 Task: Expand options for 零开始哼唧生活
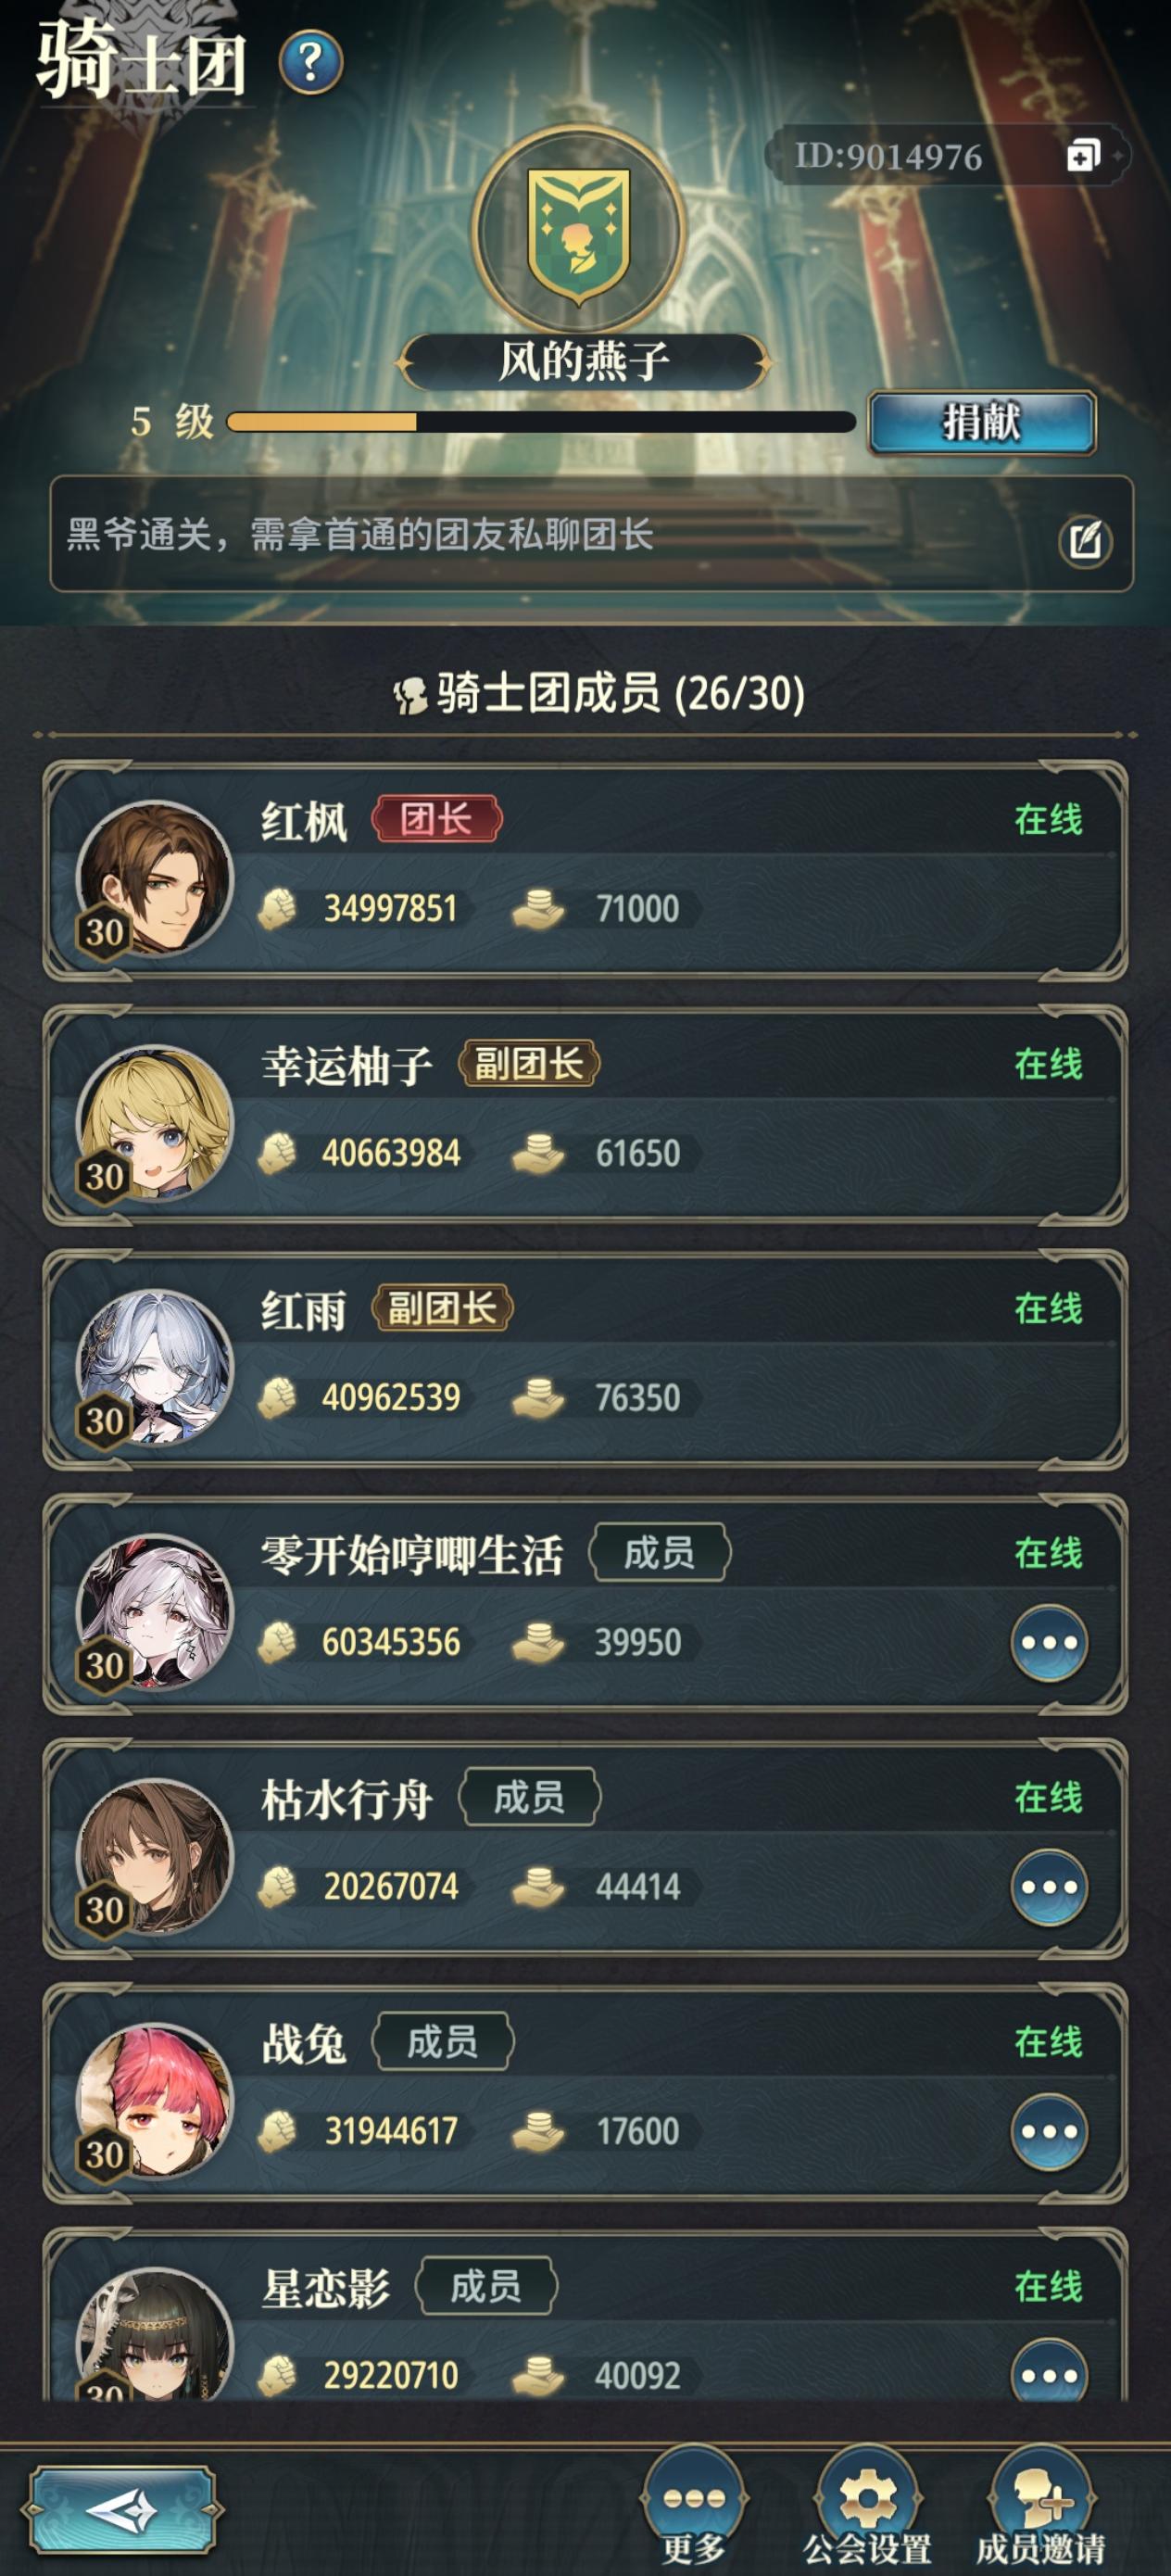tap(1049, 1642)
